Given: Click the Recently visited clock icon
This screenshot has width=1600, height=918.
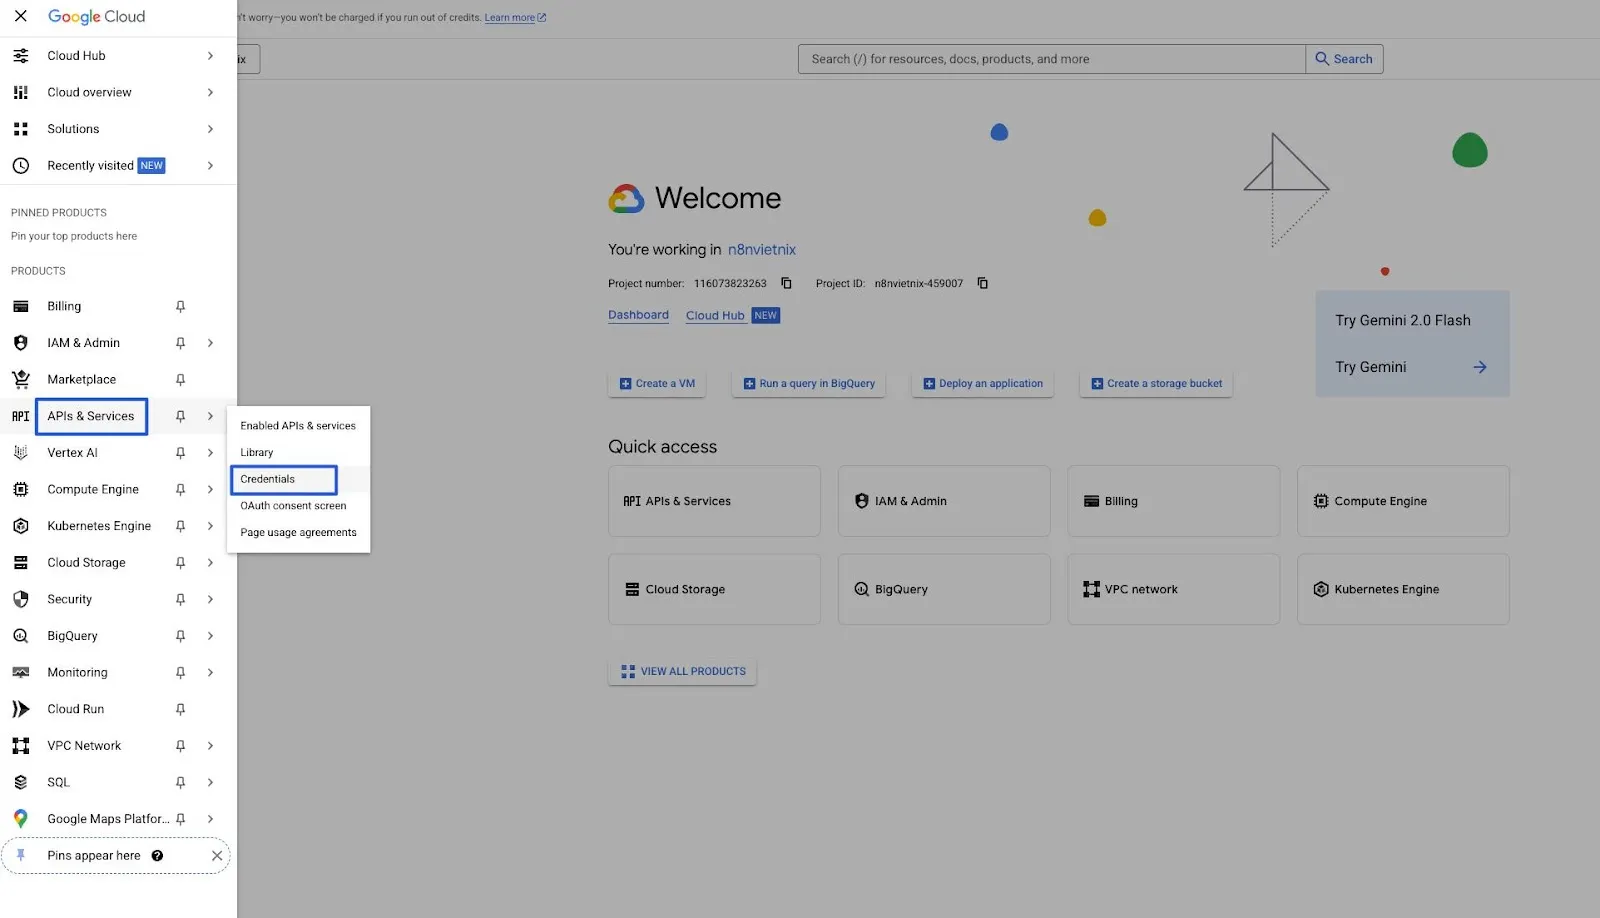Looking at the screenshot, I should point(20,166).
